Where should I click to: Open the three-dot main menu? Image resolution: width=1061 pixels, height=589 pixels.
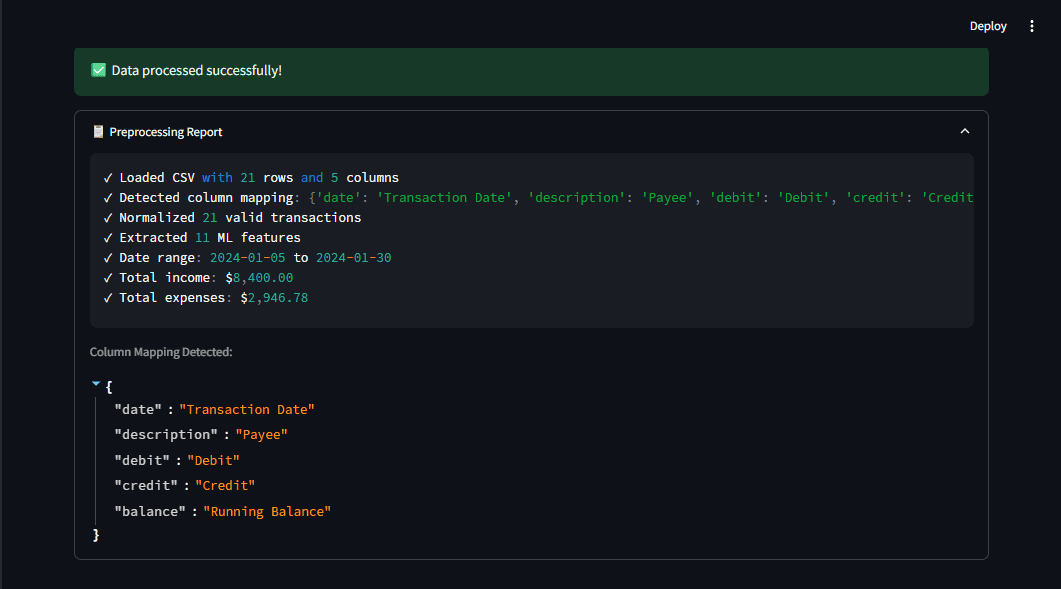[x=1032, y=26]
